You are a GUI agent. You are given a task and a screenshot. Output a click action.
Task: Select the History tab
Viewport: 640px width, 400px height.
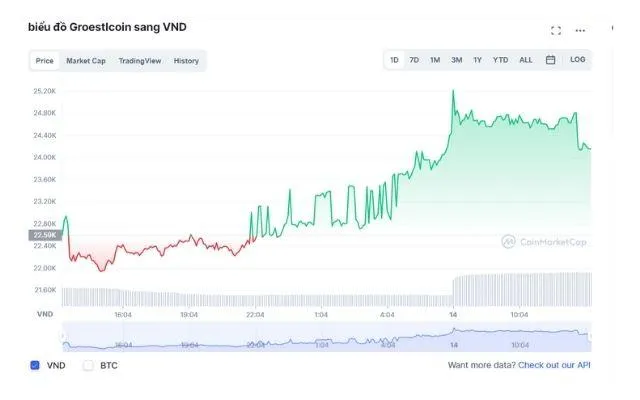pyautogui.click(x=186, y=61)
